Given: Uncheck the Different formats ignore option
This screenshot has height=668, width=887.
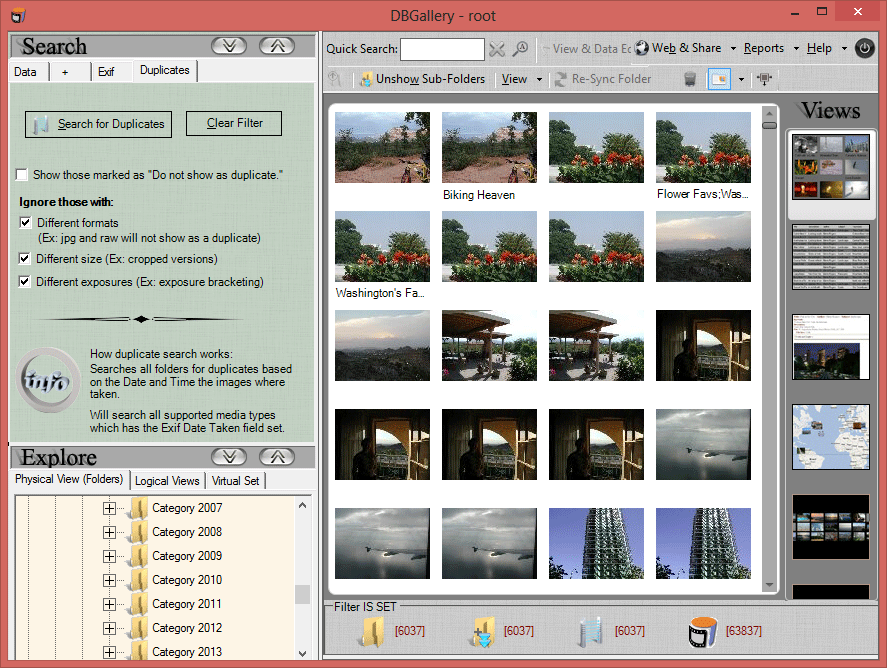Looking at the screenshot, I should pos(25,222).
